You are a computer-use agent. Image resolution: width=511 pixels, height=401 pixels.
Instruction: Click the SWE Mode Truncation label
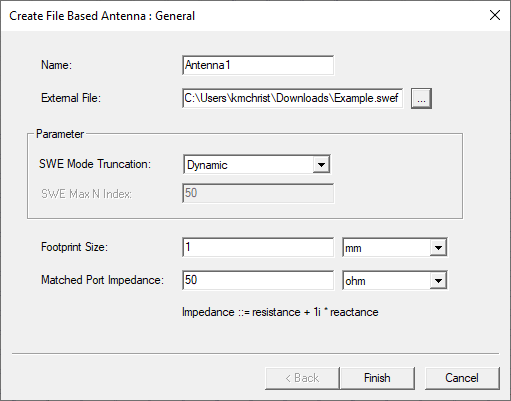pyautogui.click(x=95, y=164)
